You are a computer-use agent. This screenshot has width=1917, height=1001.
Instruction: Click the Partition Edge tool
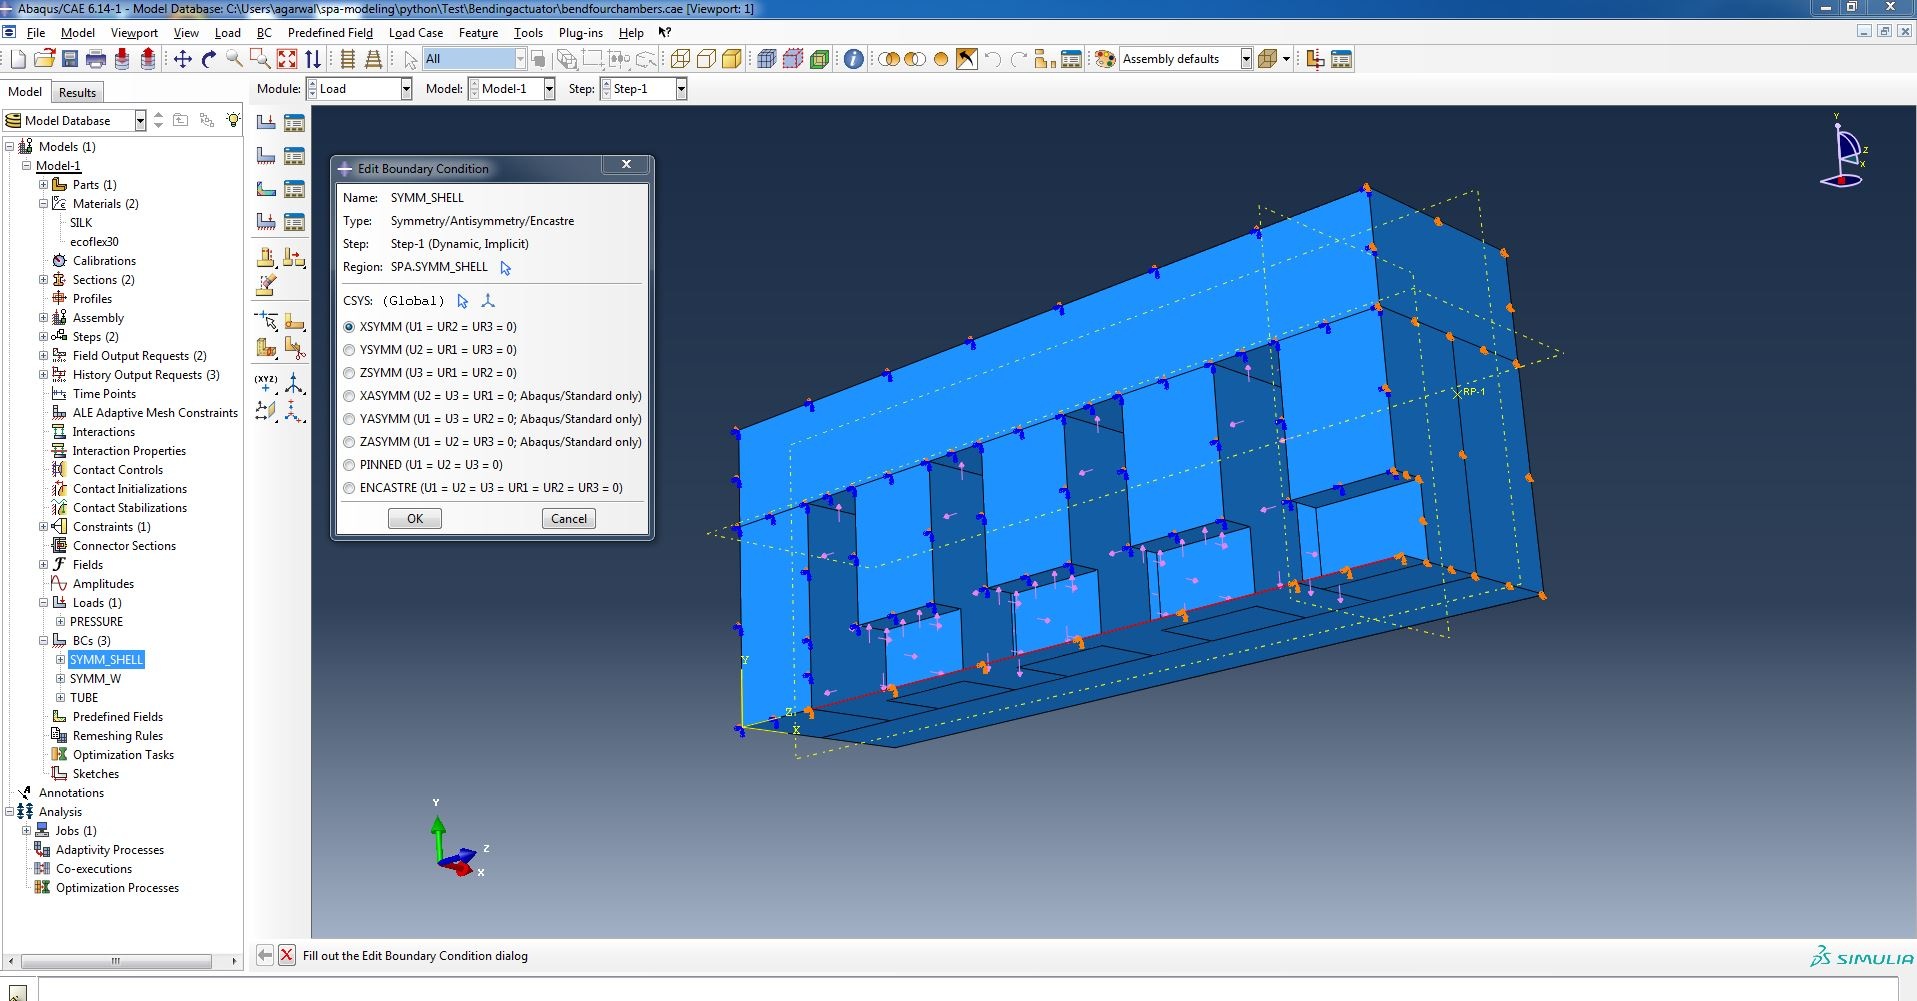(x=266, y=320)
